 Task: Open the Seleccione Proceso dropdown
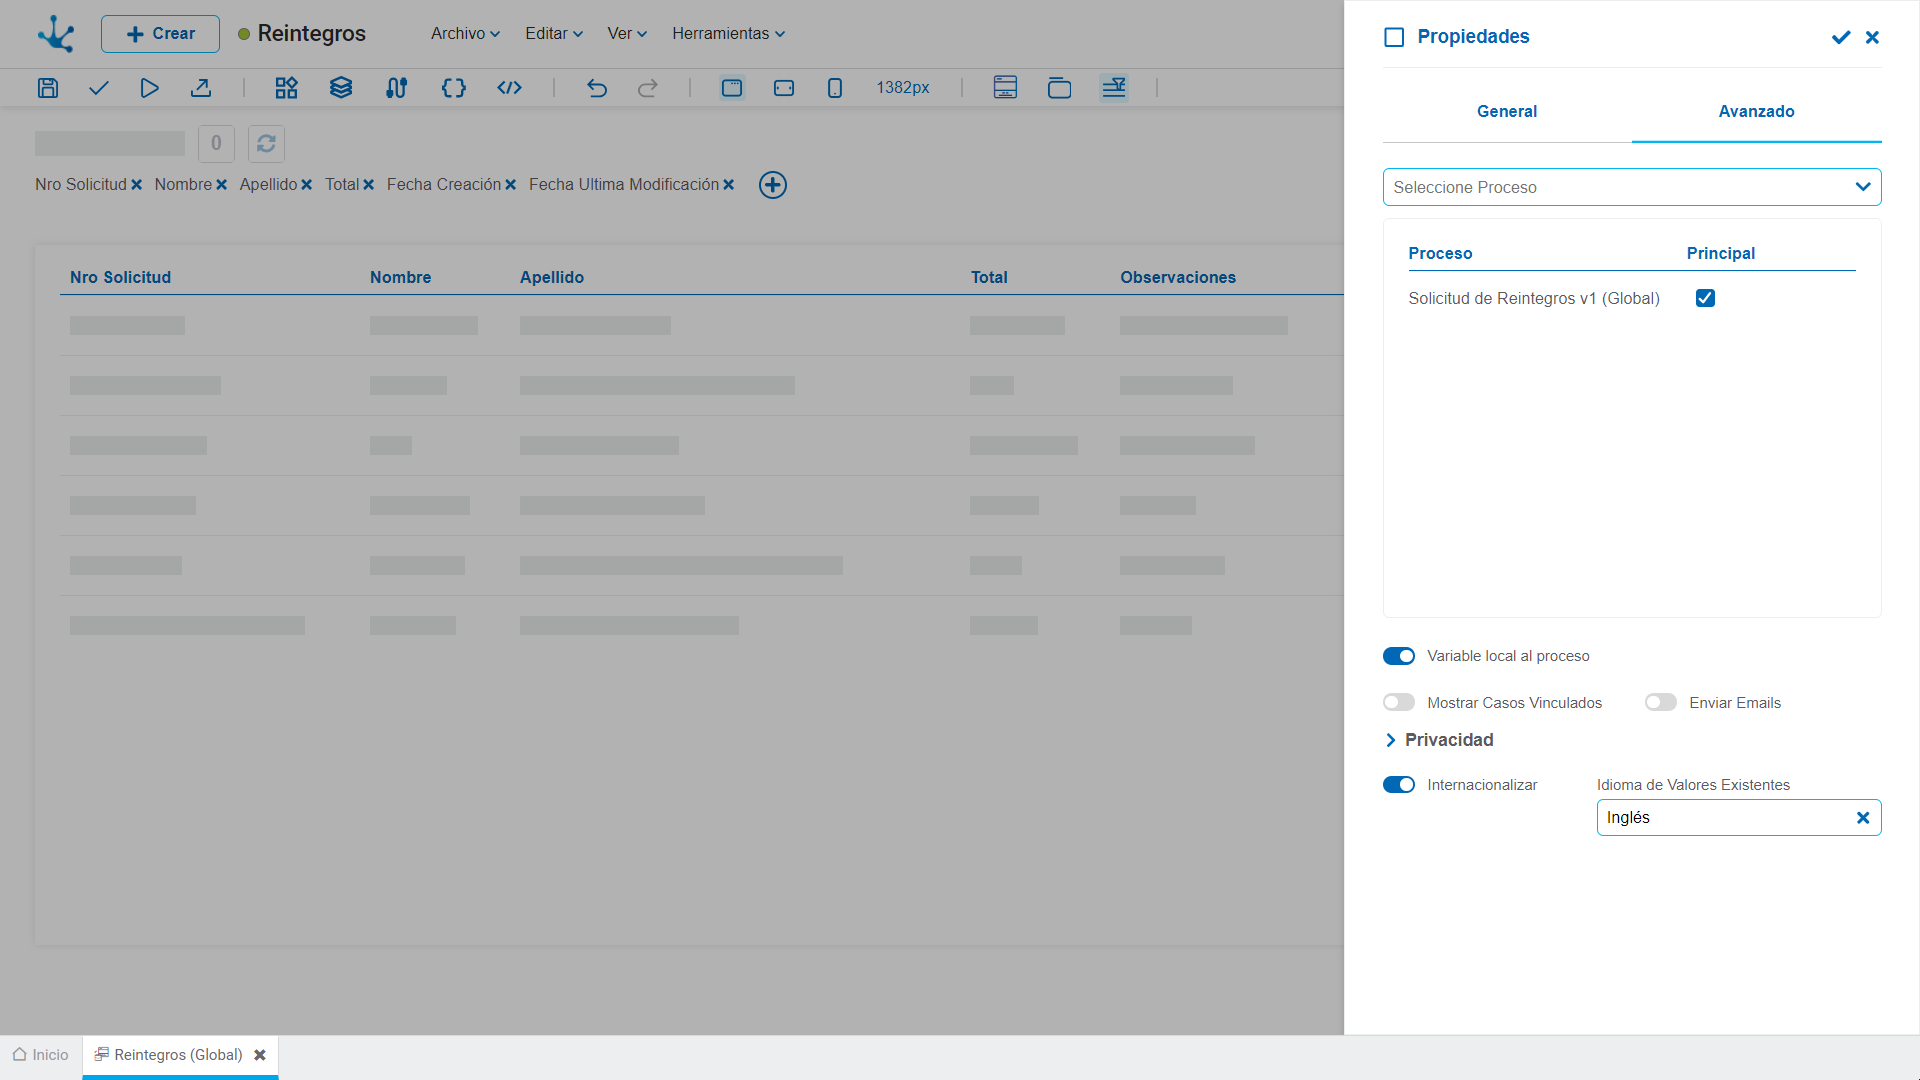coord(1632,187)
